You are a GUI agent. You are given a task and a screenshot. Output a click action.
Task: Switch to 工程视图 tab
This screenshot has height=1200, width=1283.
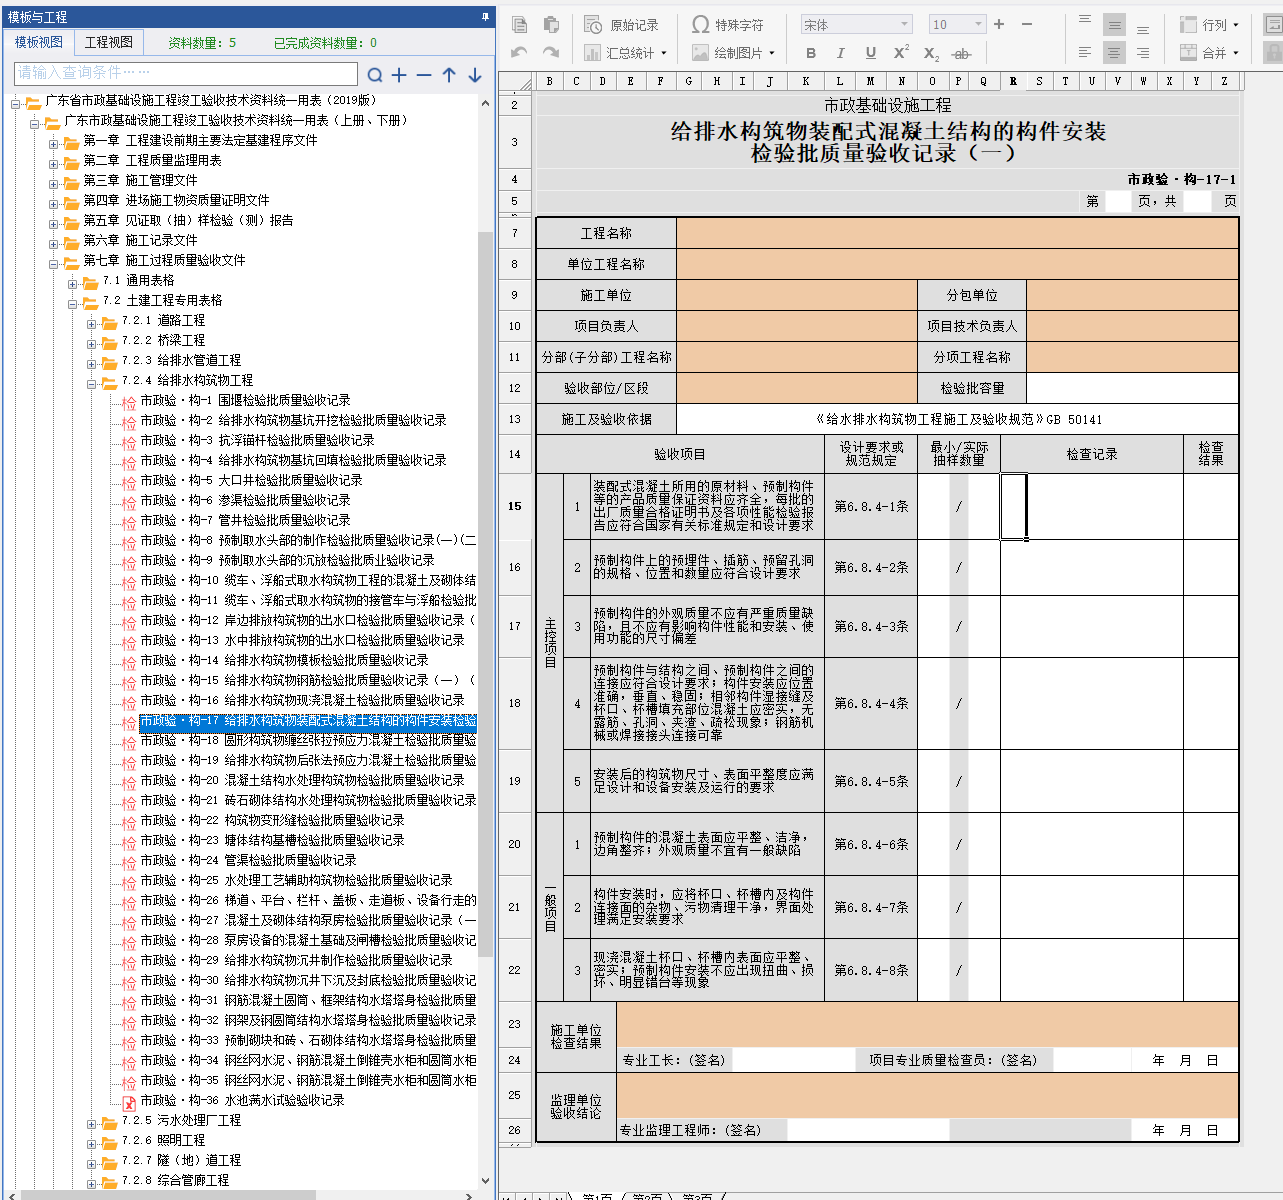tap(108, 42)
